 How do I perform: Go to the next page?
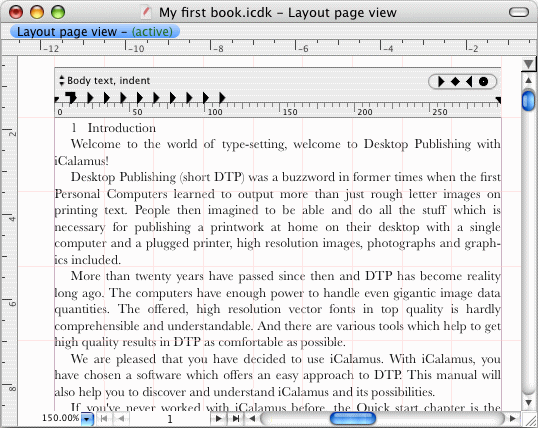tap(218, 418)
